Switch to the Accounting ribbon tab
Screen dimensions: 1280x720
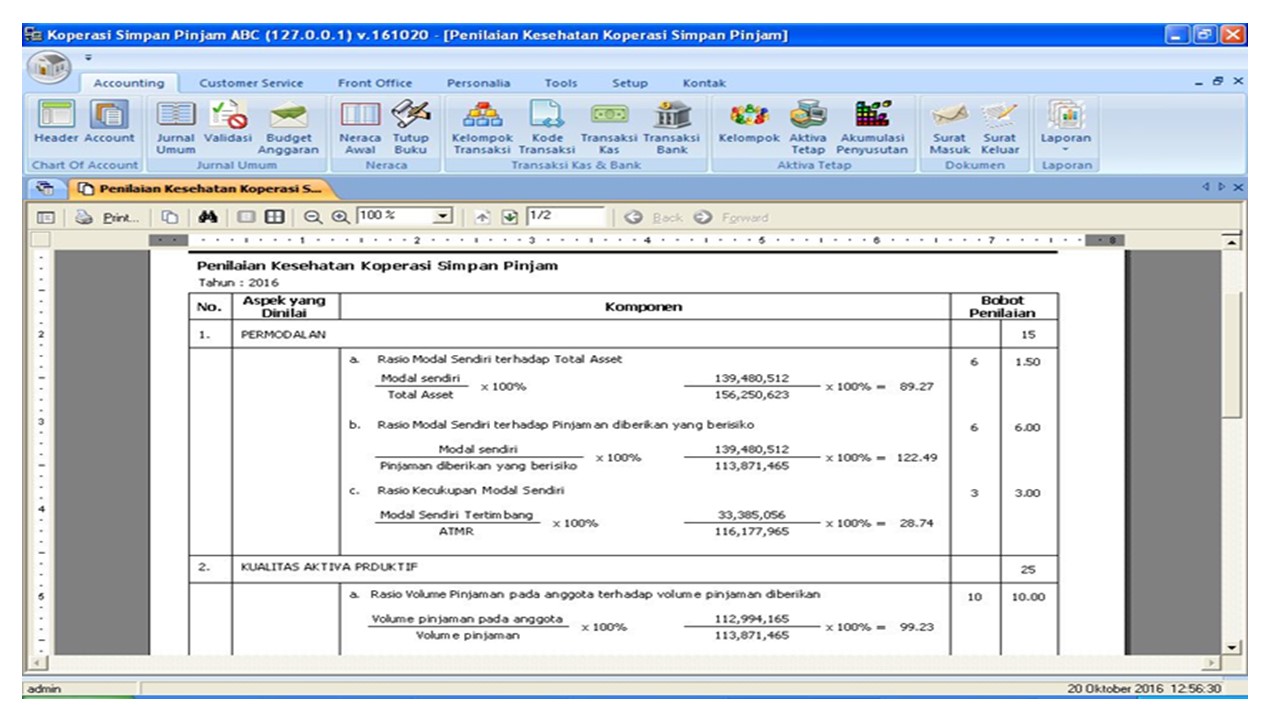129,84
